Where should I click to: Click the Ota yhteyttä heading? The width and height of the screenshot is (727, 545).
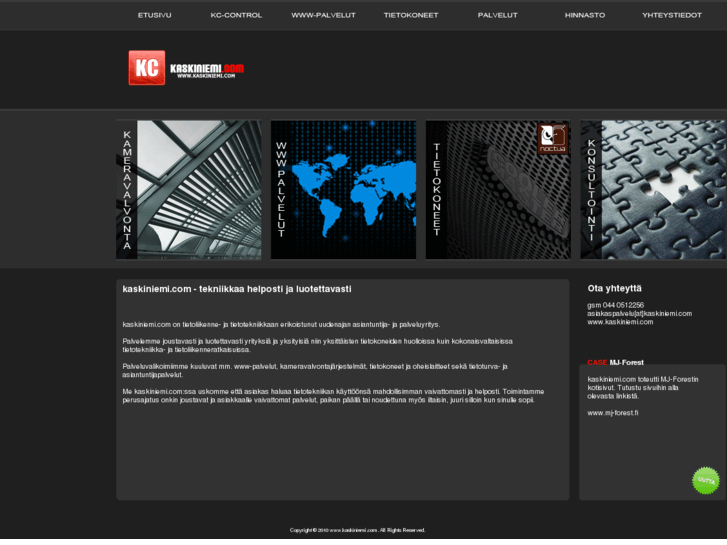614,289
